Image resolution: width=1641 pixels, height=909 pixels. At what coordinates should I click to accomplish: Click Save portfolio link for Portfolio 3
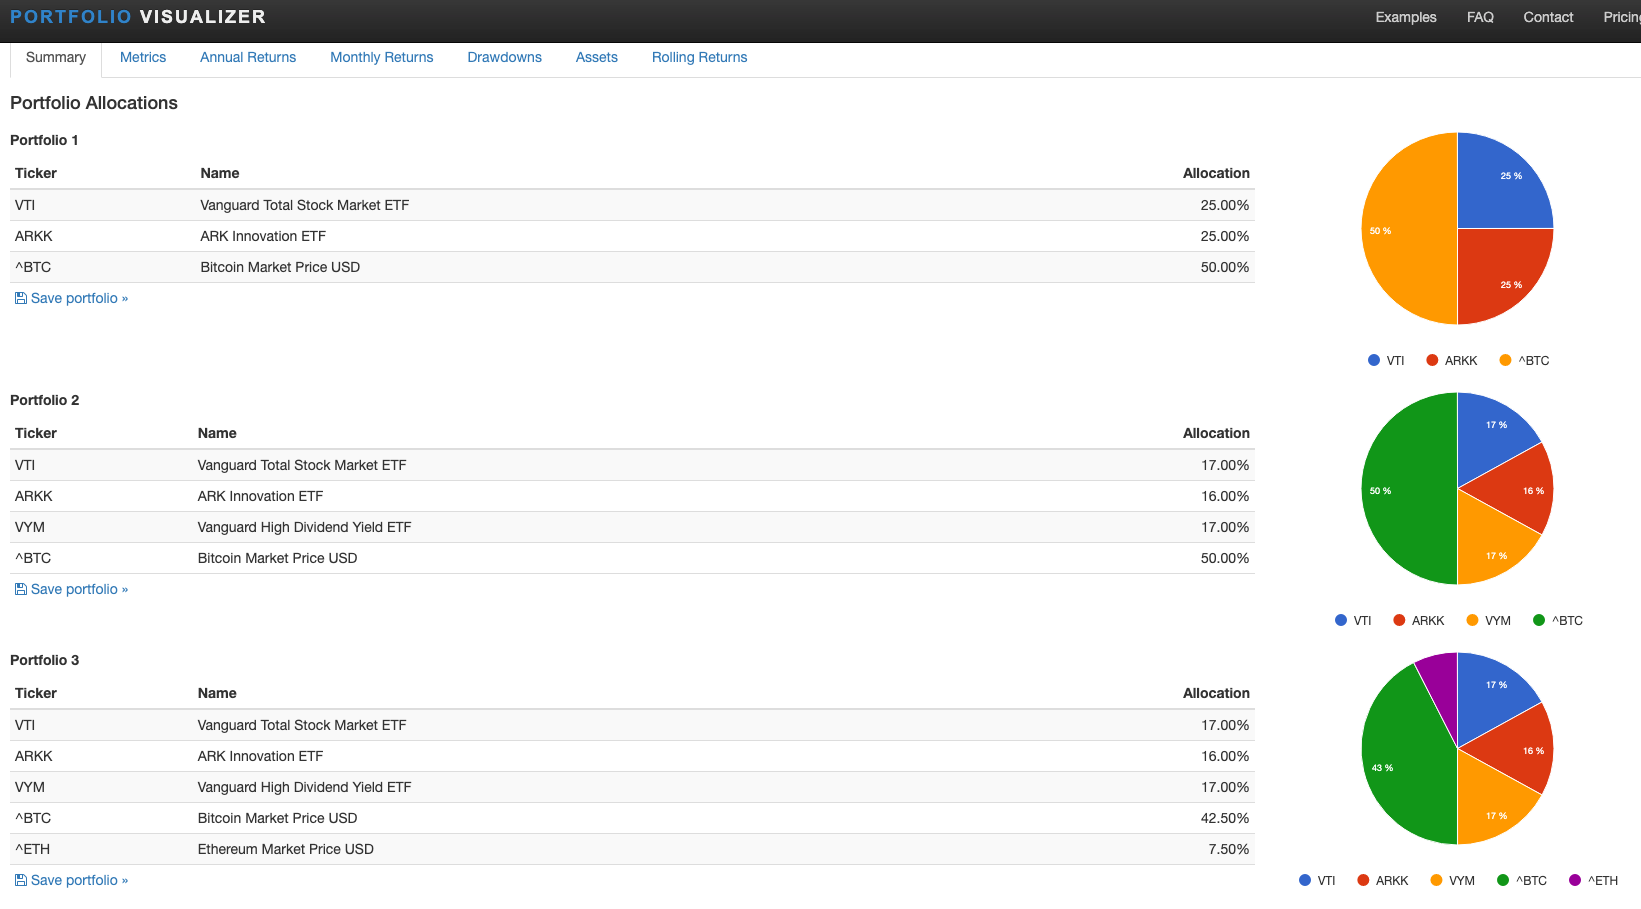point(79,880)
